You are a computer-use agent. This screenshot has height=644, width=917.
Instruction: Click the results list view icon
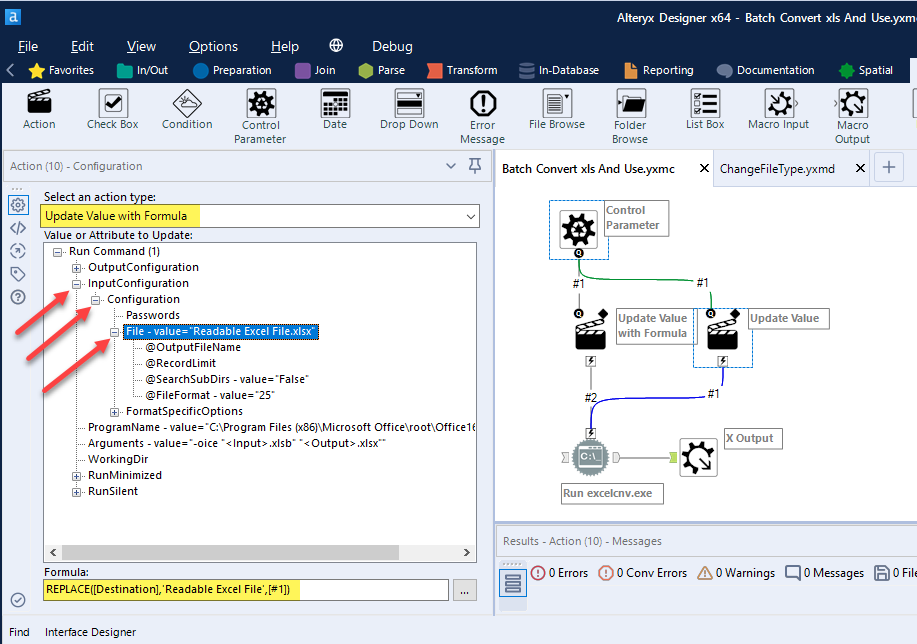tap(513, 583)
